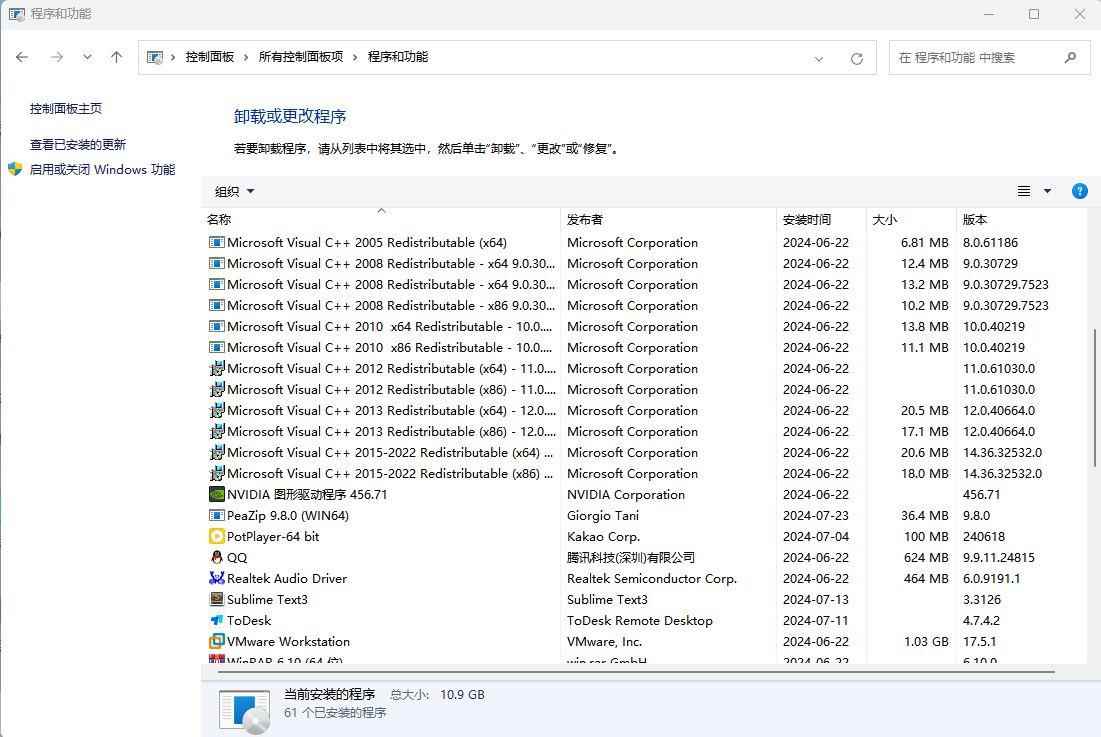1101x737 pixels.
Task: Sort by the 发布者 column header
Action: click(668, 219)
